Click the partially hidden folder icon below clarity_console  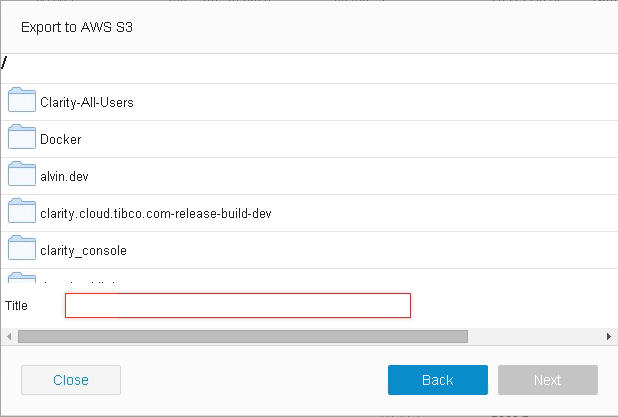(22, 279)
